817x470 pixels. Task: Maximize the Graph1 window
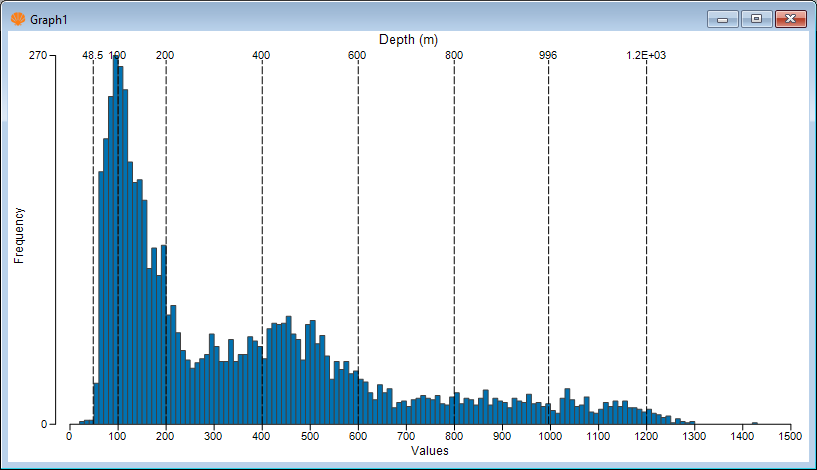coord(754,18)
